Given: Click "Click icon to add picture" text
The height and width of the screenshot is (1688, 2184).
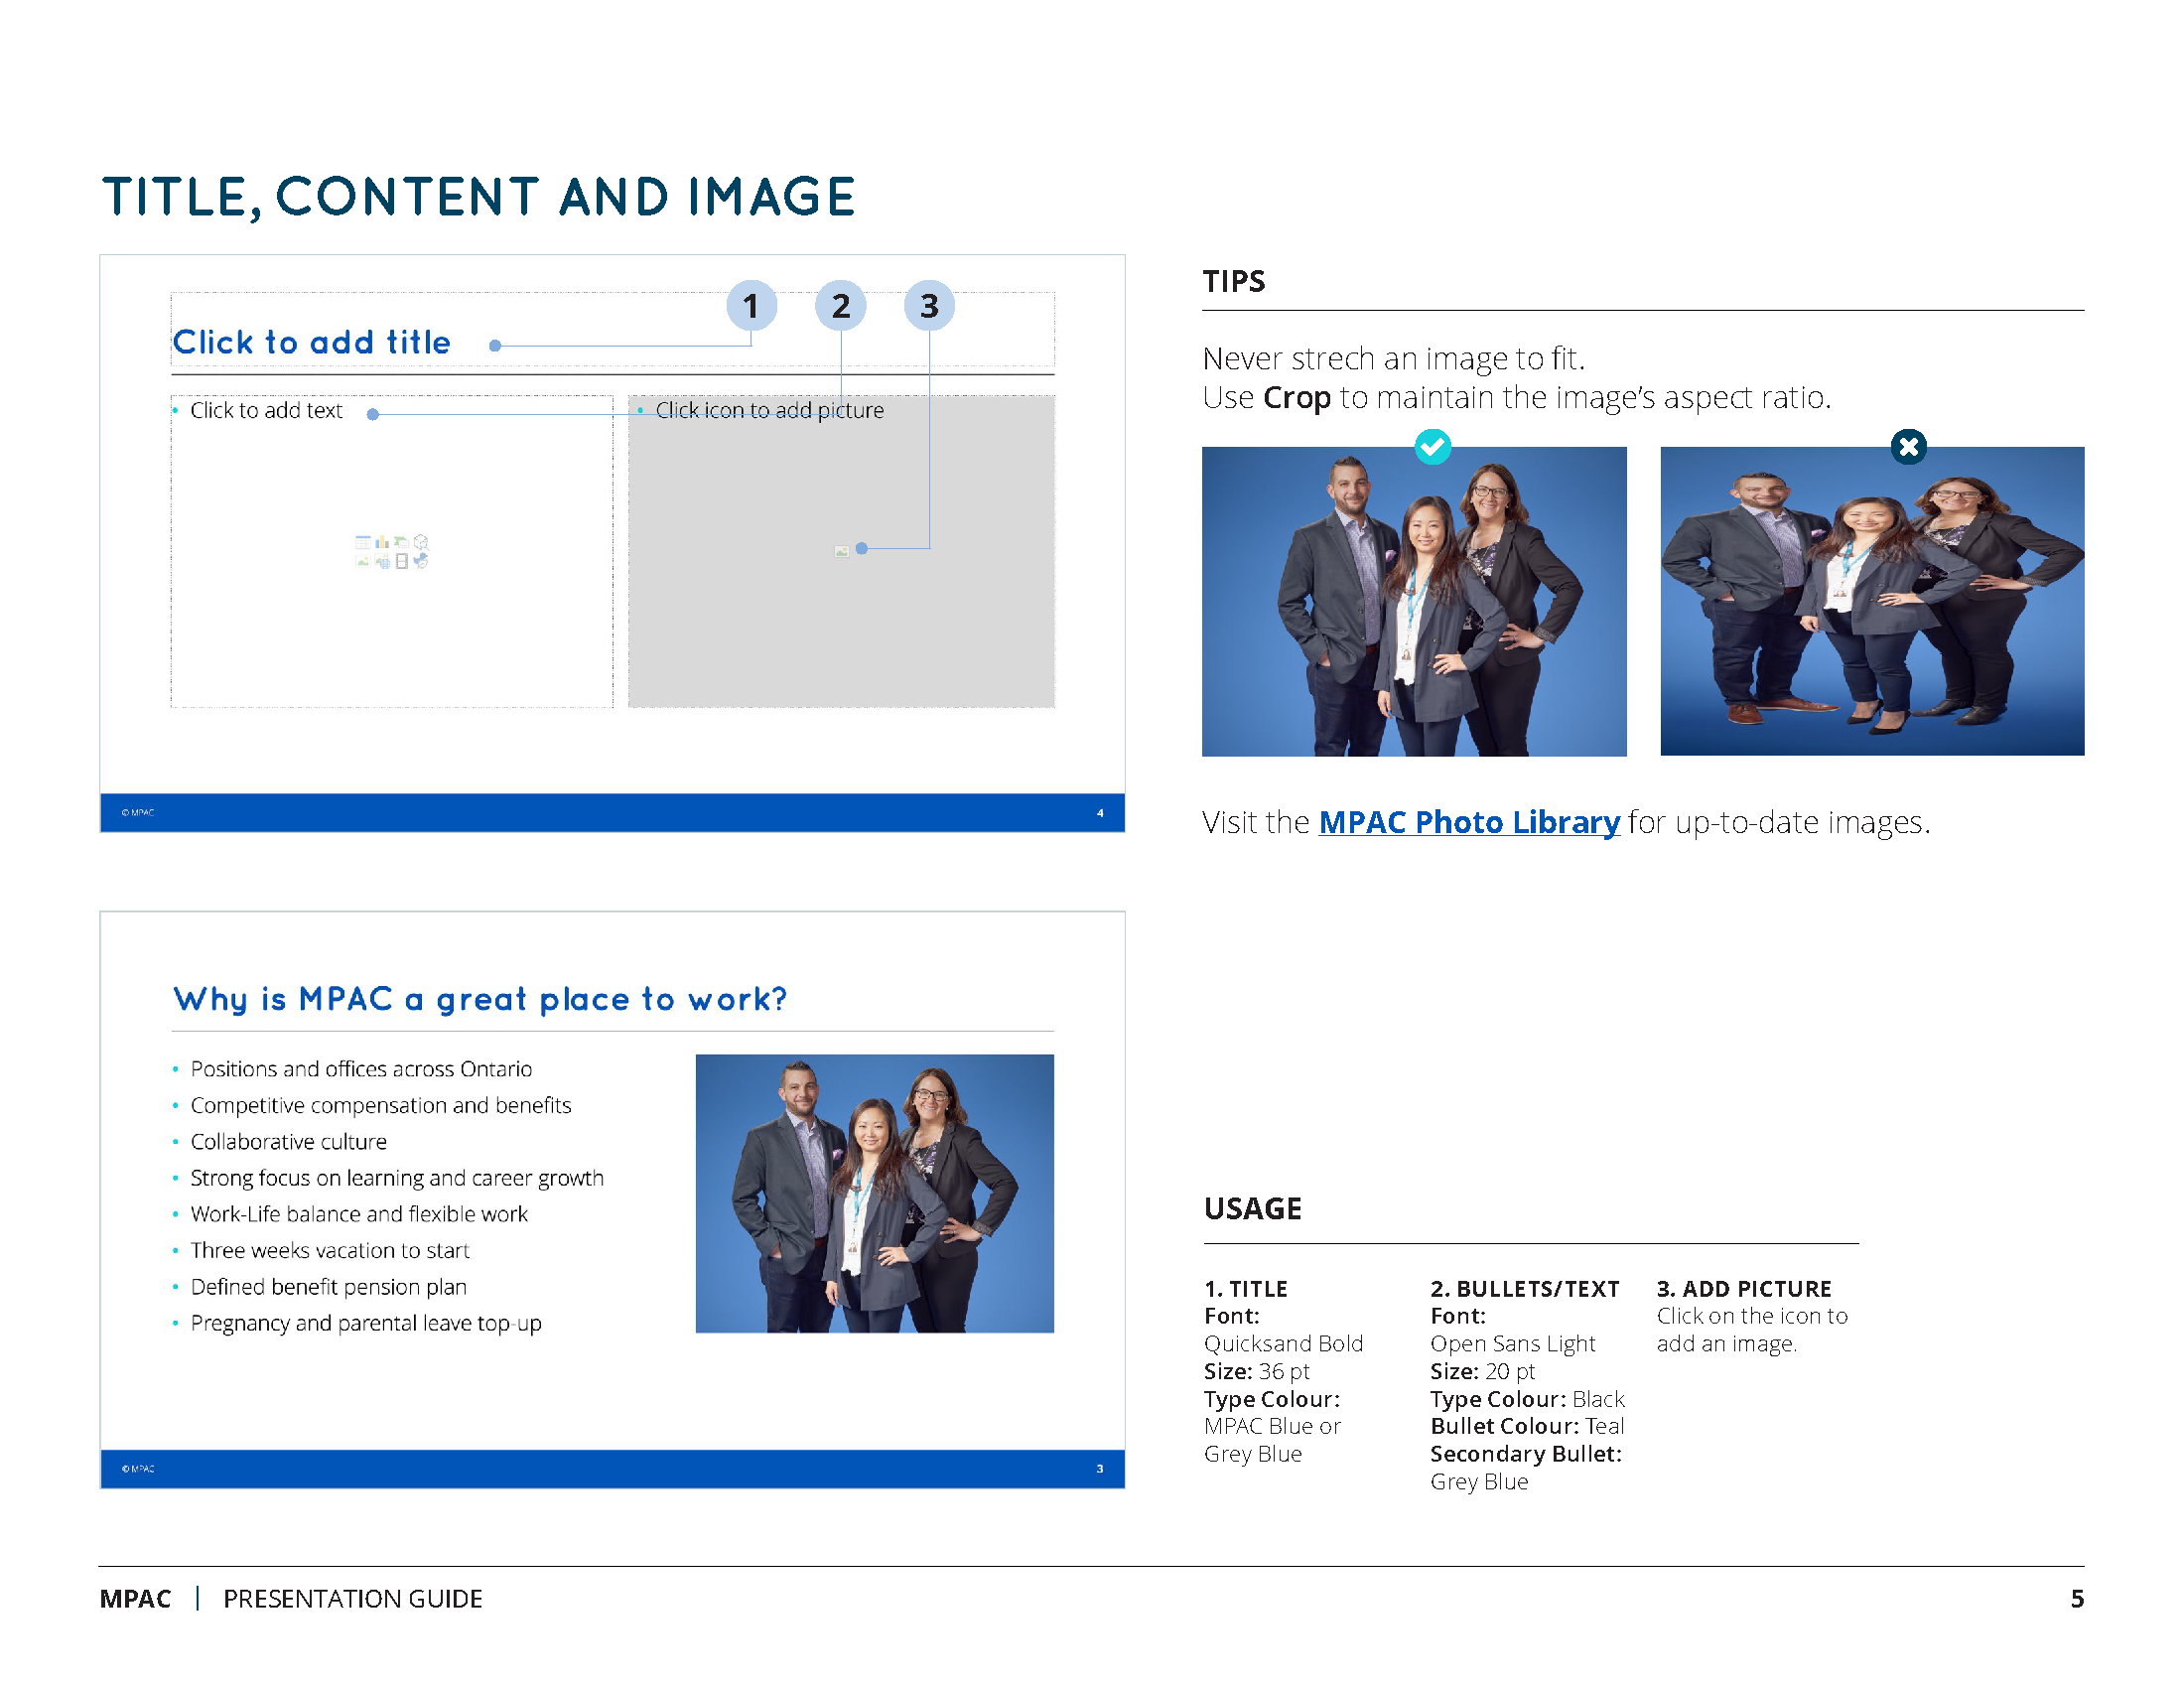Looking at the screenshot, I should pos(769,411).
